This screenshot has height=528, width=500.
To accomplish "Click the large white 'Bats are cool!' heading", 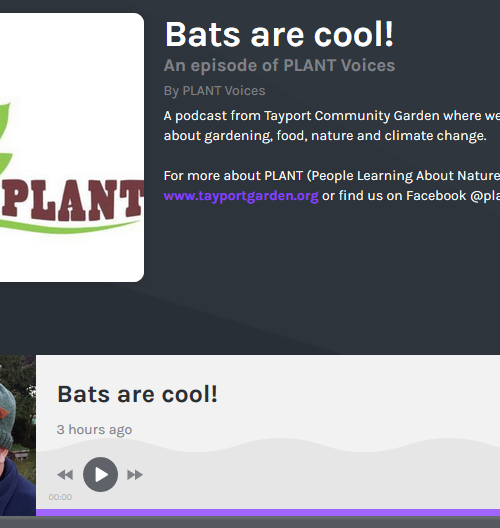I will (x=279, y=34).
